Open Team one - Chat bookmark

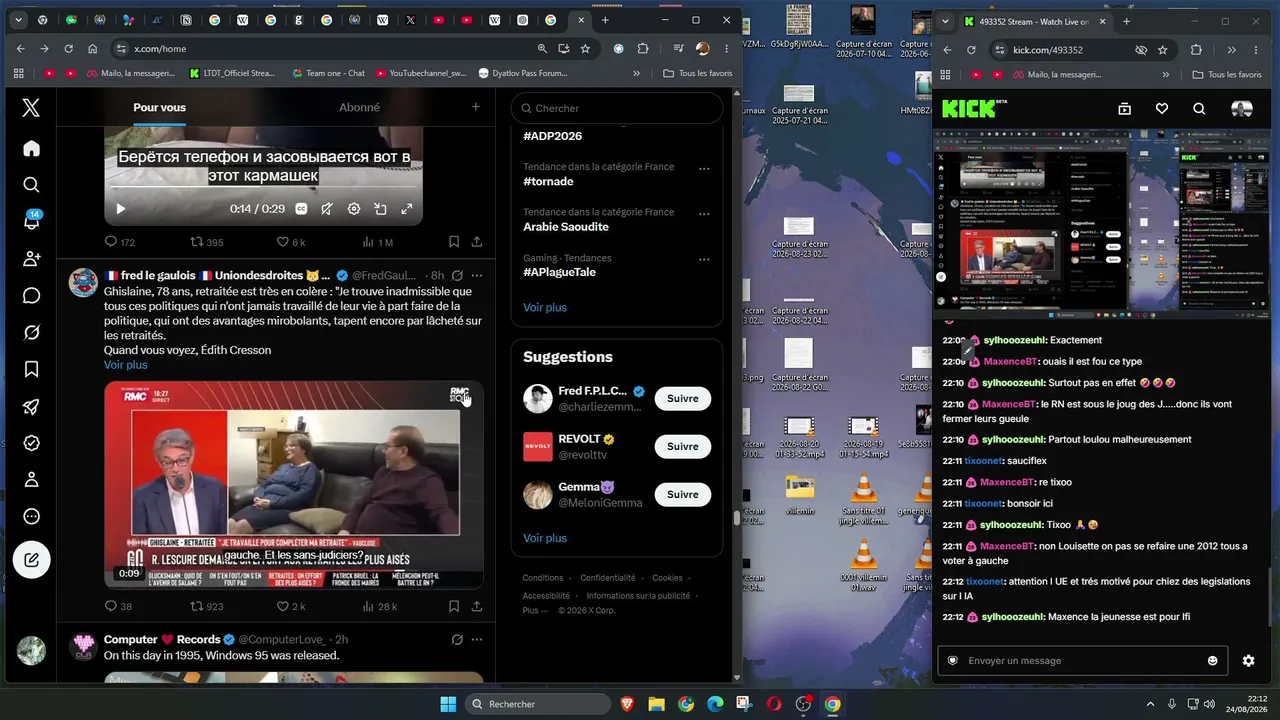328,73
